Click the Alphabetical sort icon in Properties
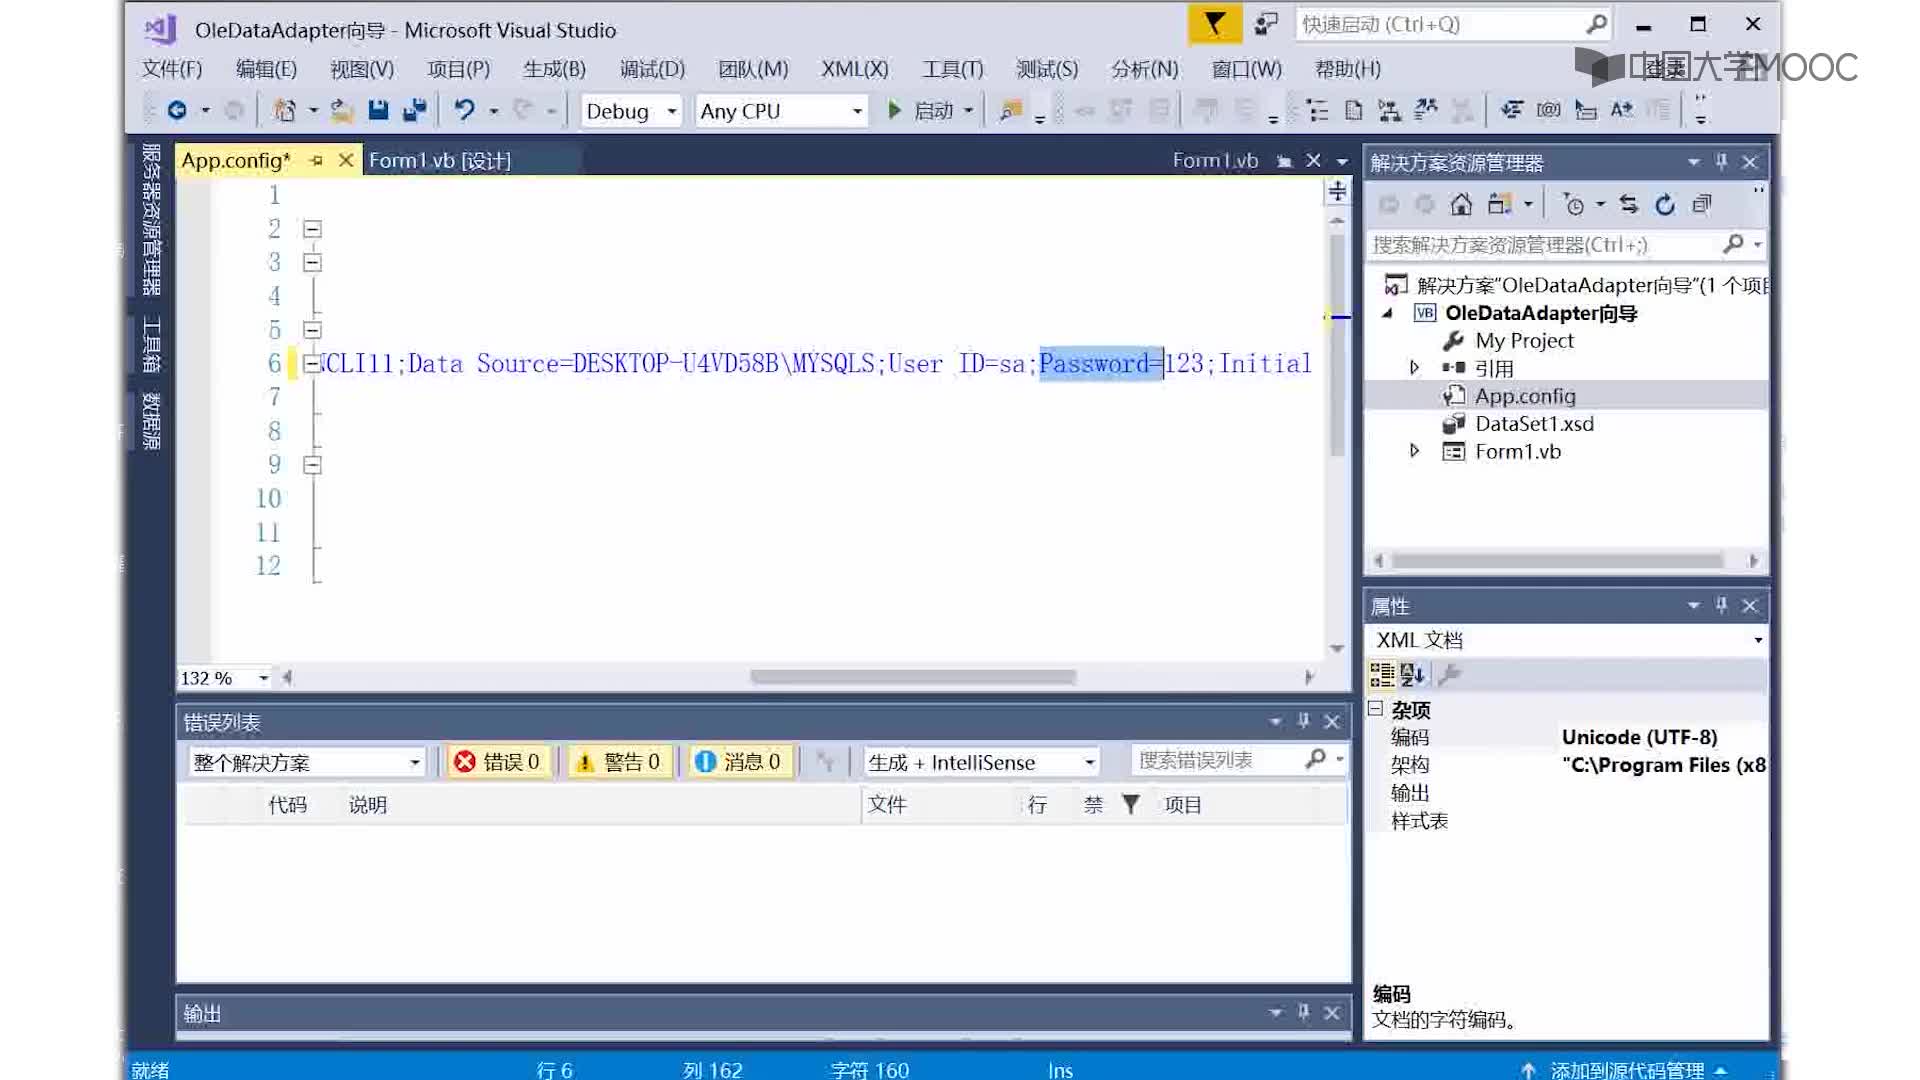Screen dimensions: 1920x1080 pyautogui.click(x=1412, y=675)
